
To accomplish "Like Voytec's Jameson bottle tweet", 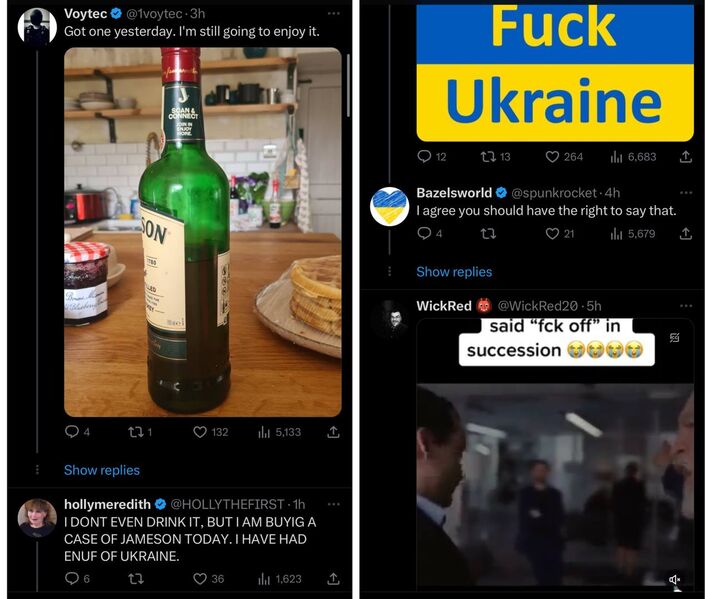I will coord(200,432).
